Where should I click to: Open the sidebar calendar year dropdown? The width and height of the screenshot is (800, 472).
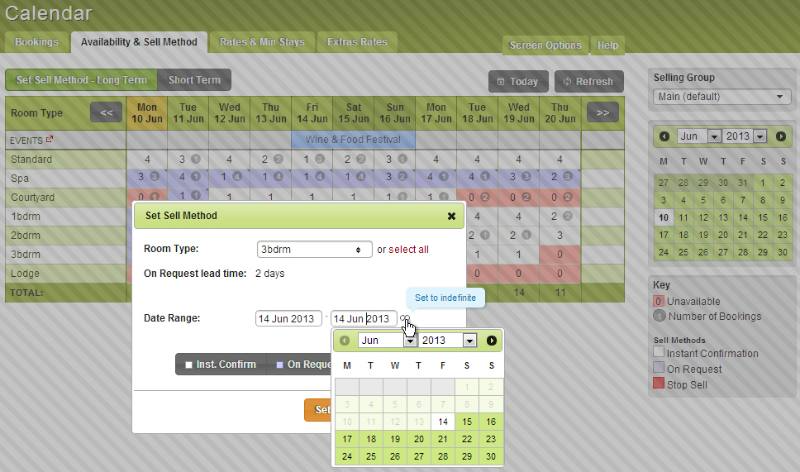point(745,136)
